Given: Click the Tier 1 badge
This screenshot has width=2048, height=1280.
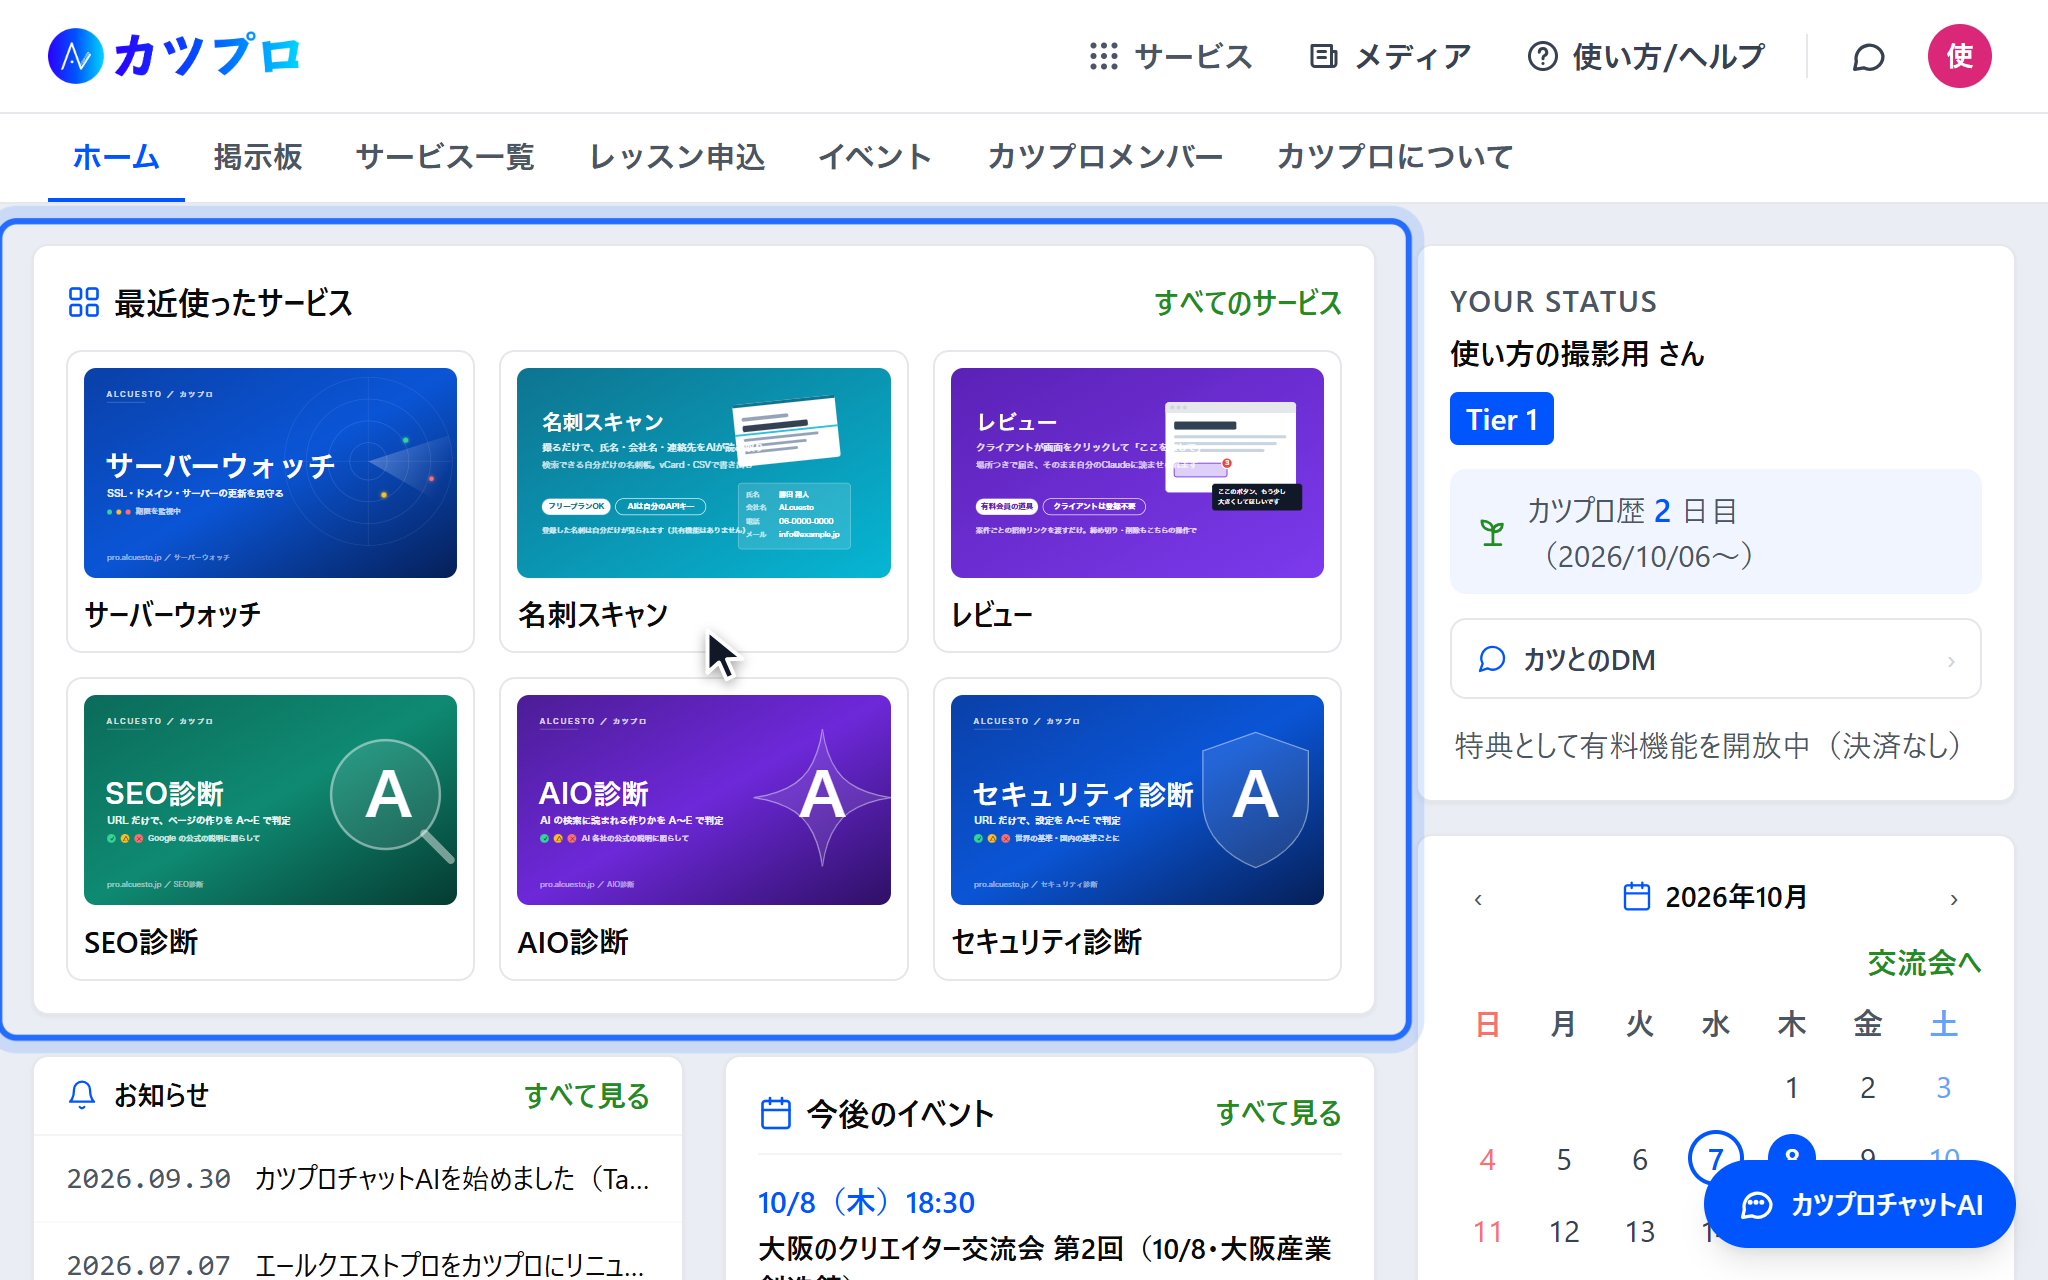Looking at the screenshot, I should [1501, 419].
